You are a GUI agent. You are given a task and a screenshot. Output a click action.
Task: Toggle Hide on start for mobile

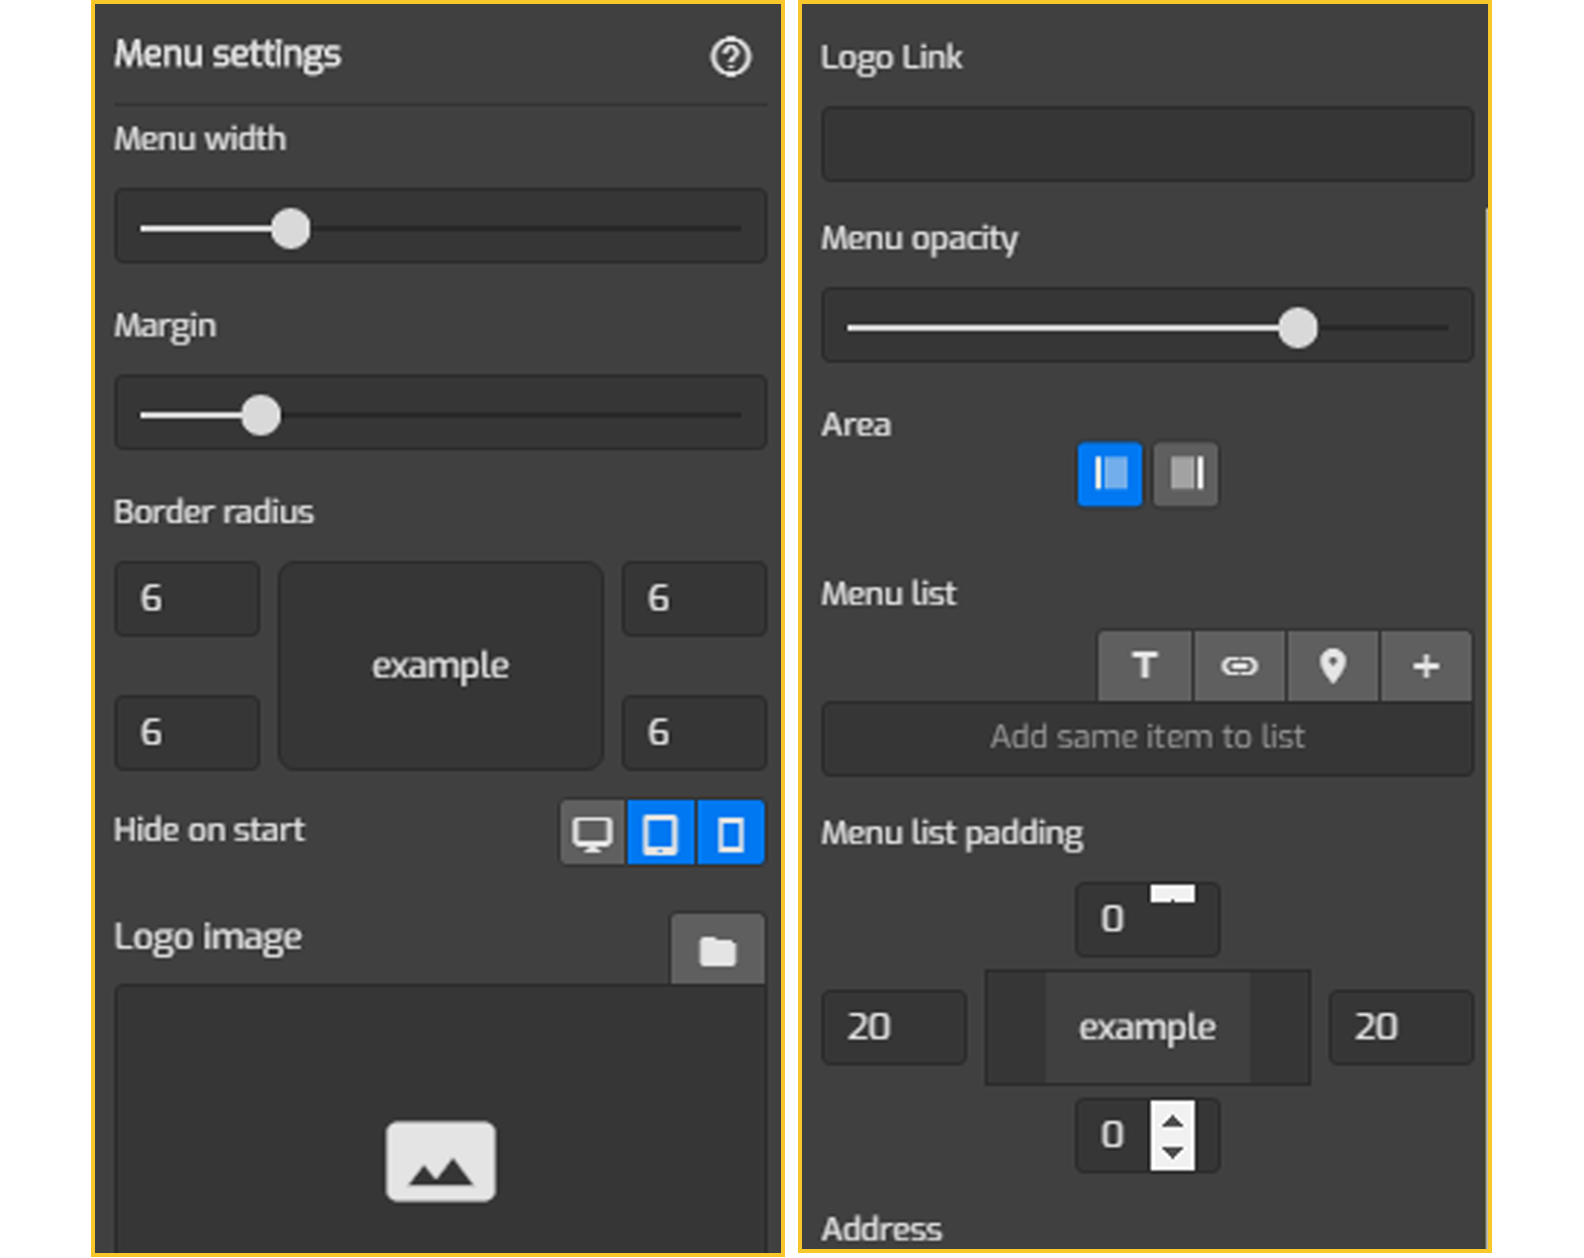(731, 832)
